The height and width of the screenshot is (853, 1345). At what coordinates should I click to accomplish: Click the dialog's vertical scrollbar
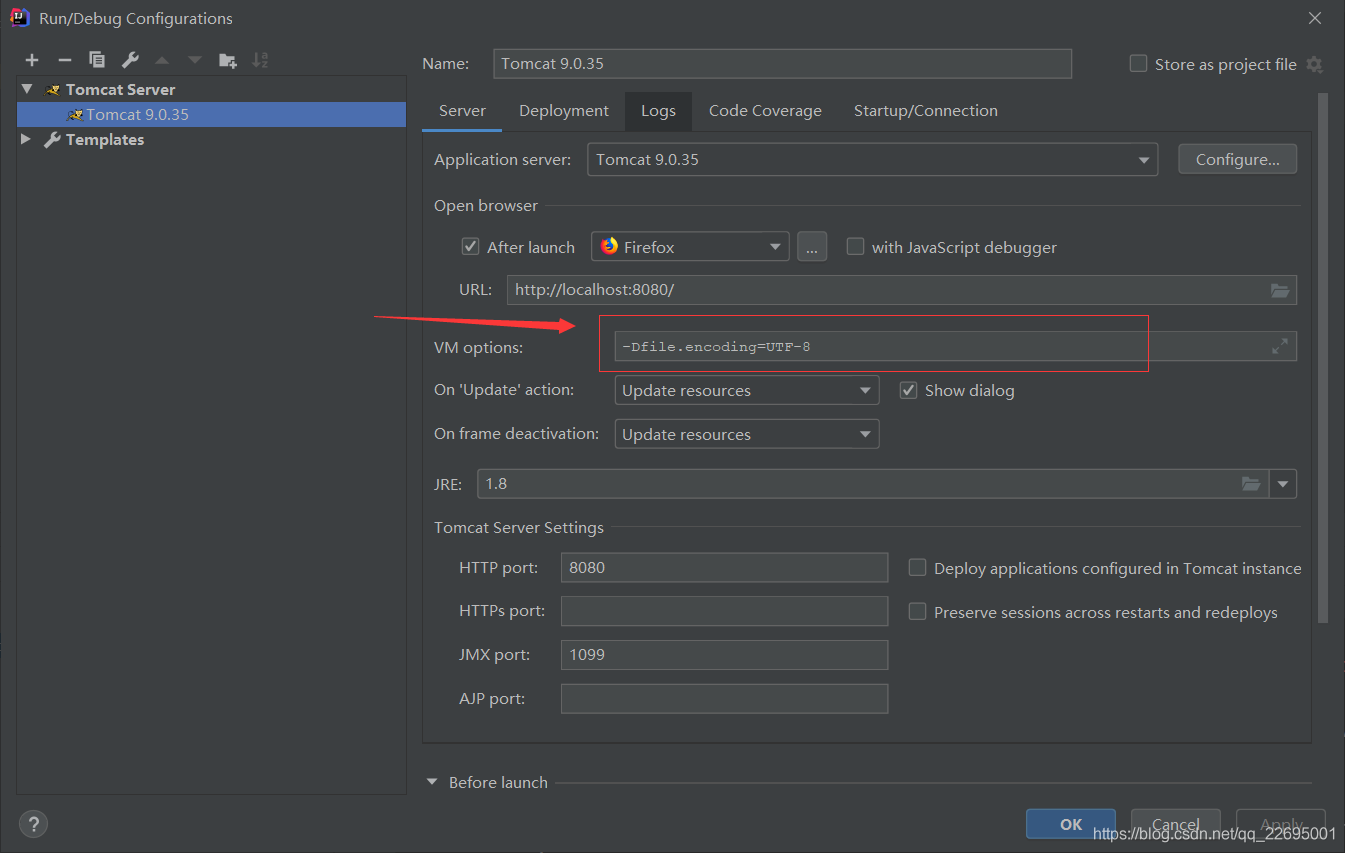(x=1323, y=358)
